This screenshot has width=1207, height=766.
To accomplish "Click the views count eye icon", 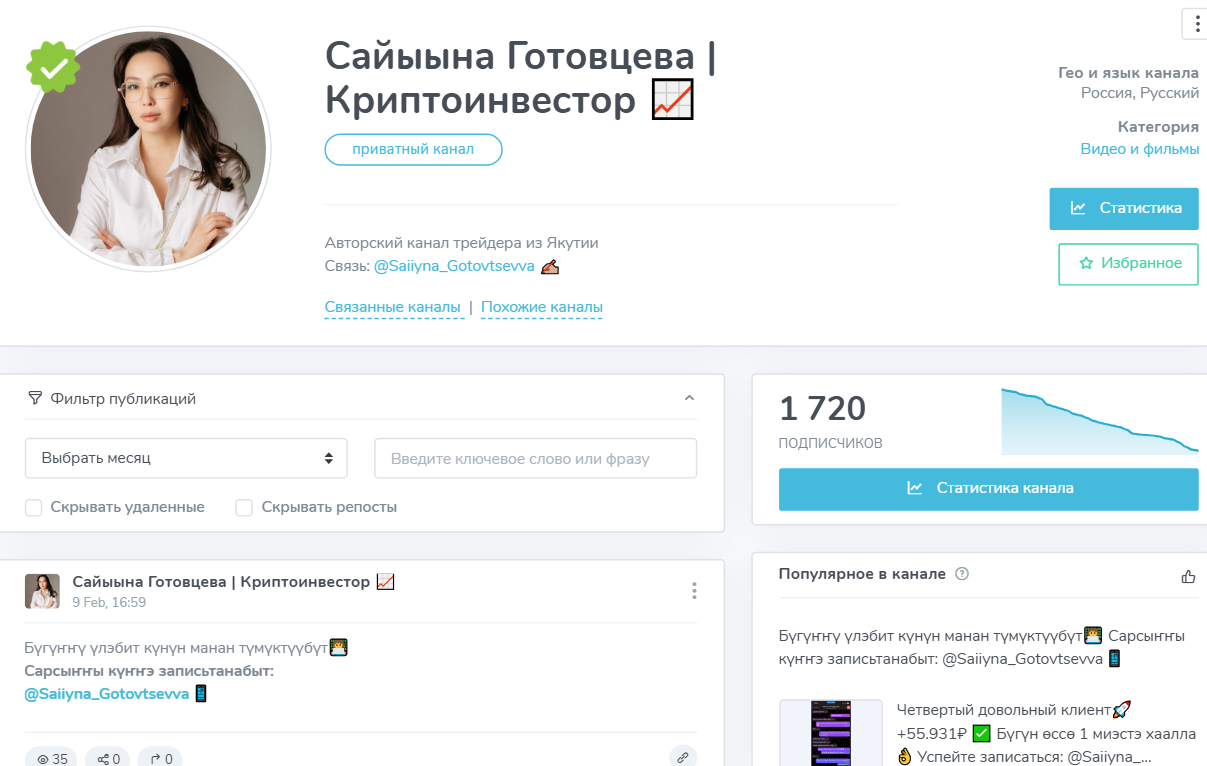I will [43, 759].
